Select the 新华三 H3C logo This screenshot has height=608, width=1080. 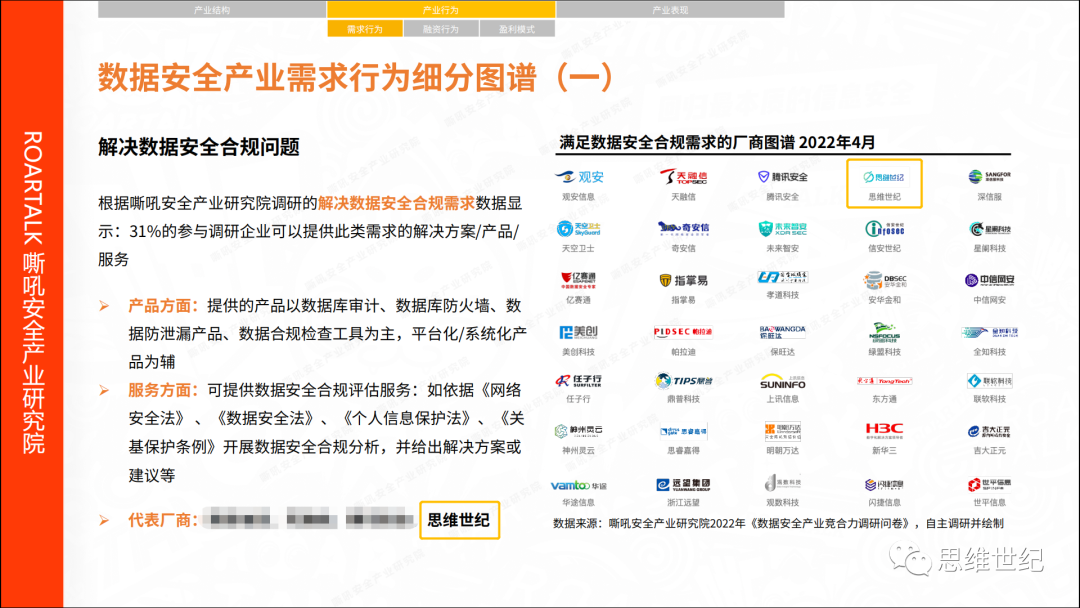(x=884, y=431)
